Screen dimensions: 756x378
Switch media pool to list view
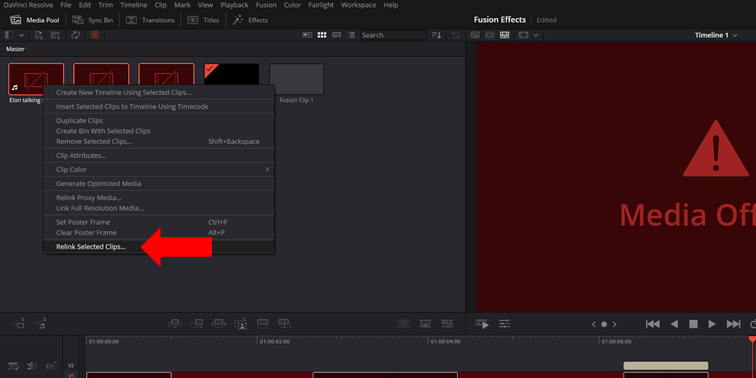click(351, 35)
